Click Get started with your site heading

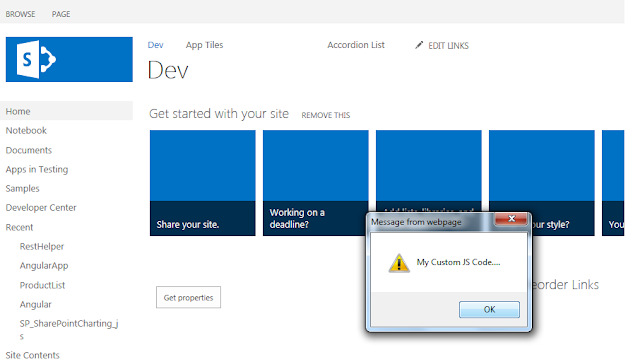point(219,113)
